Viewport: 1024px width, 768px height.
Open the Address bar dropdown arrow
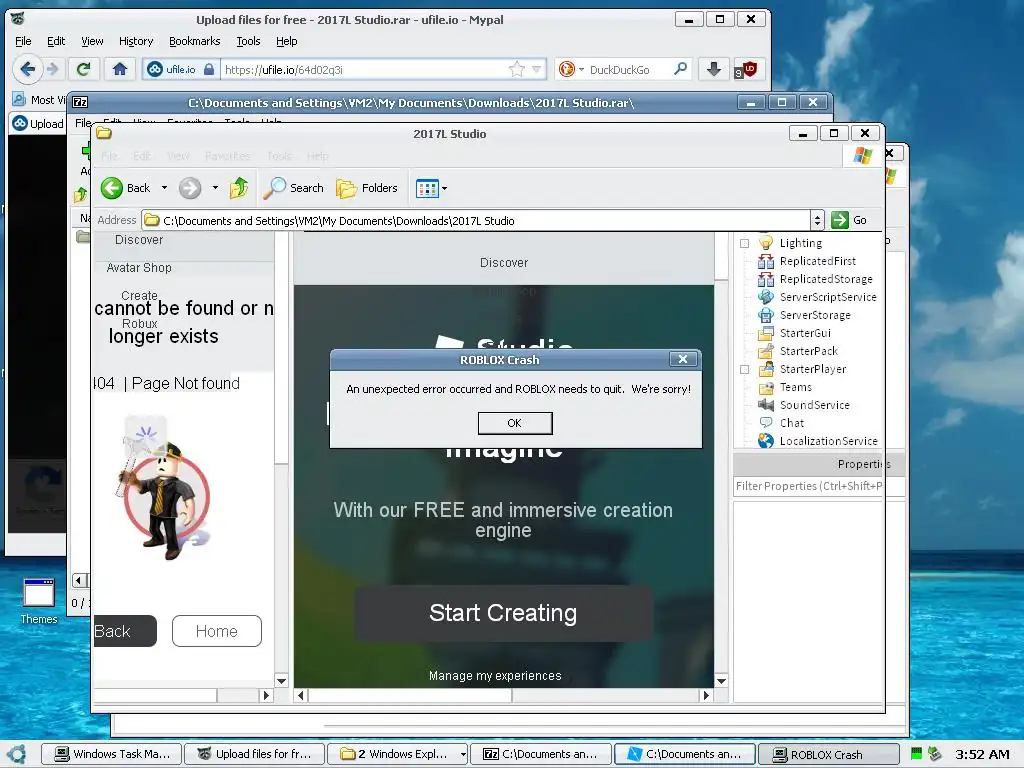[817, 221]
